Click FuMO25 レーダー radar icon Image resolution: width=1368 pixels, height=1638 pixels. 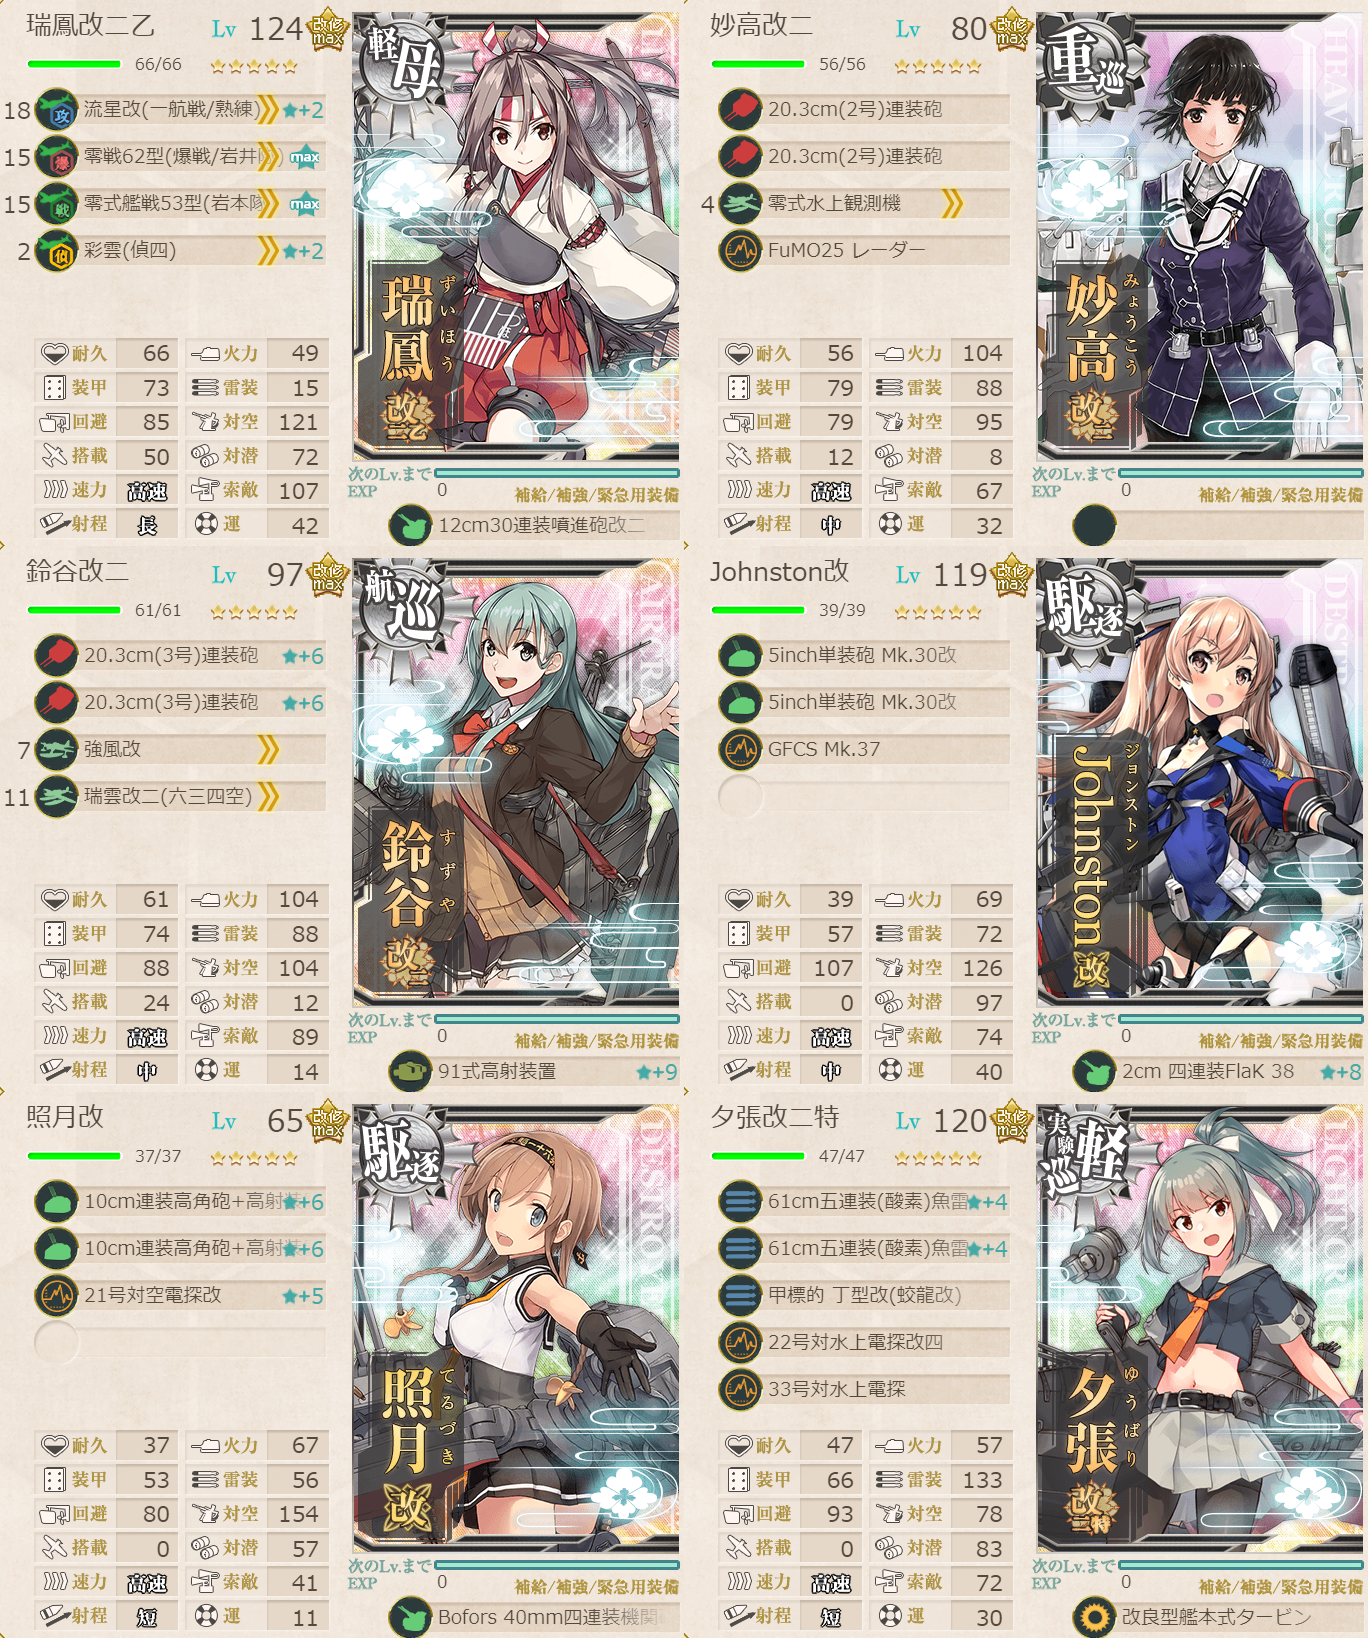(x=741, y=250)
